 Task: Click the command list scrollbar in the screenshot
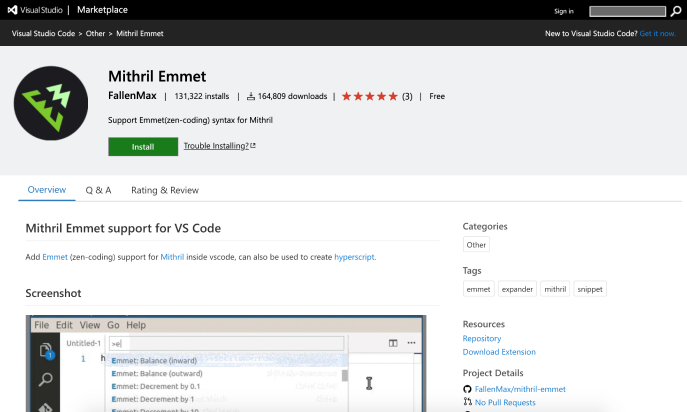[x=345, y=376]
